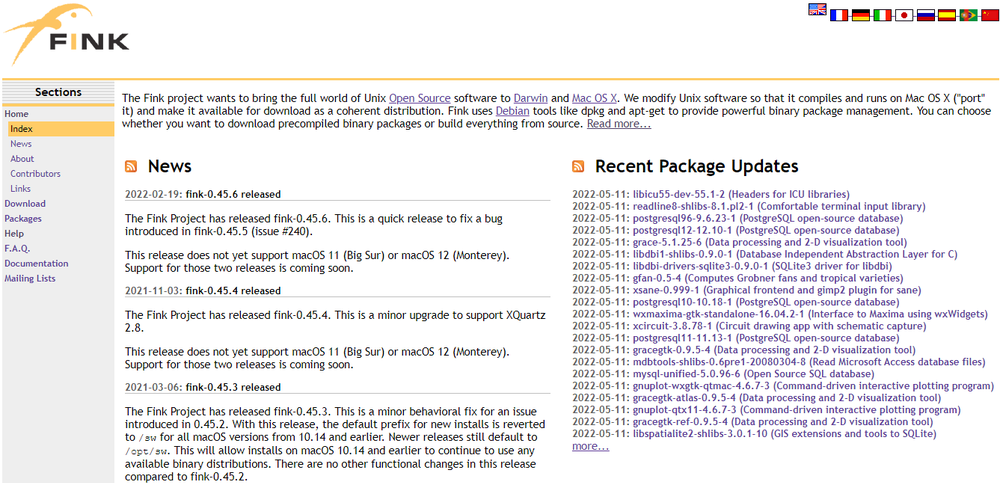Open the grace-5.1.25-6 package link
Image resolution: width=1000 pixels, height=483 pixels.
(x=770, y=242)
